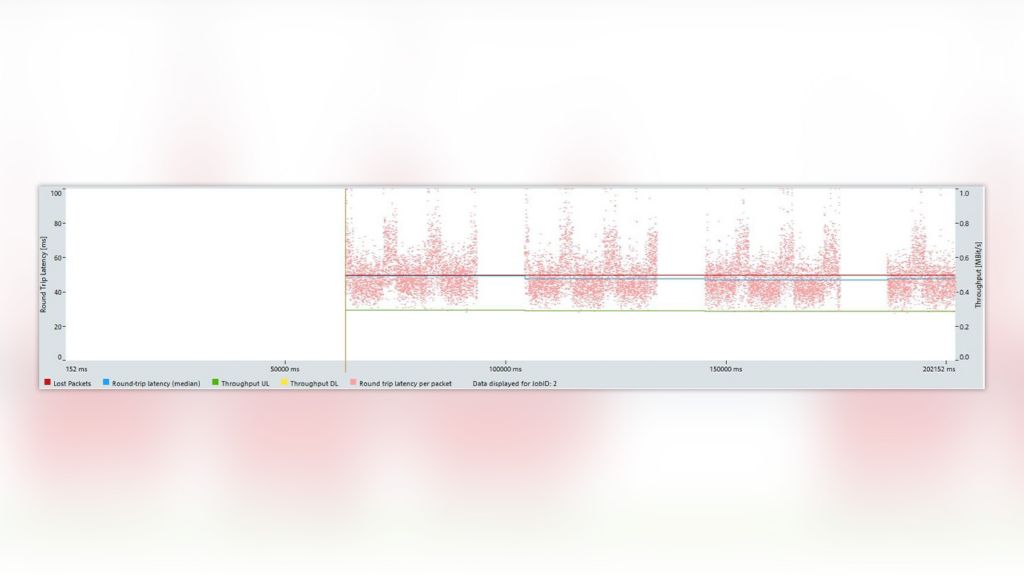Click the 50000 ms time axis tick
1024x576 pixels.
[x=285, y=369]
